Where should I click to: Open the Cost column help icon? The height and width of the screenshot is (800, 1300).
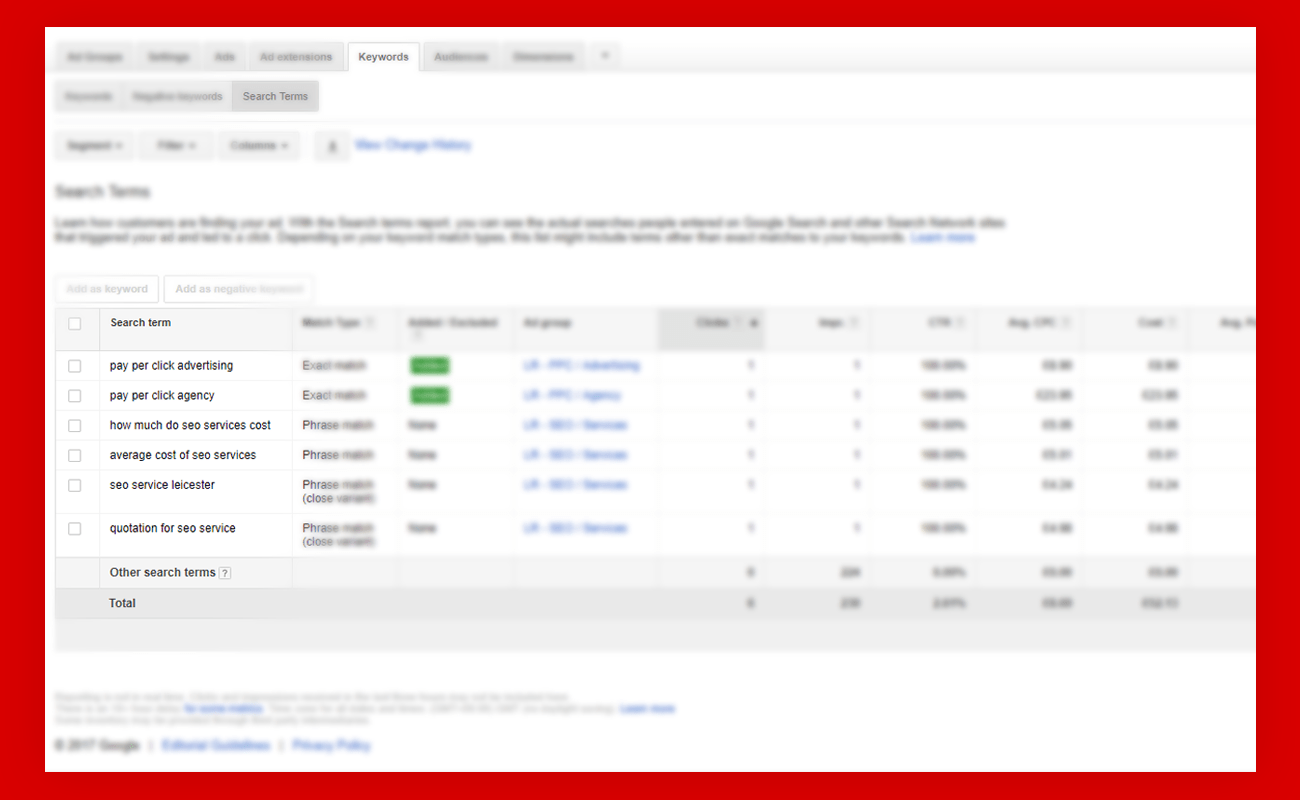pyautogui.click(x=1172, y=323)
